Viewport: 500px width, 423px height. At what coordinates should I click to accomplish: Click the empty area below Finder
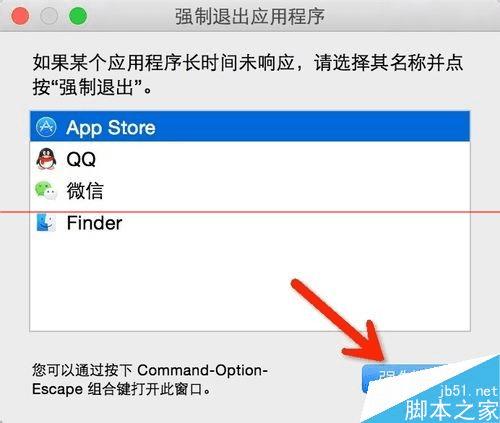(x=250, y=283)
